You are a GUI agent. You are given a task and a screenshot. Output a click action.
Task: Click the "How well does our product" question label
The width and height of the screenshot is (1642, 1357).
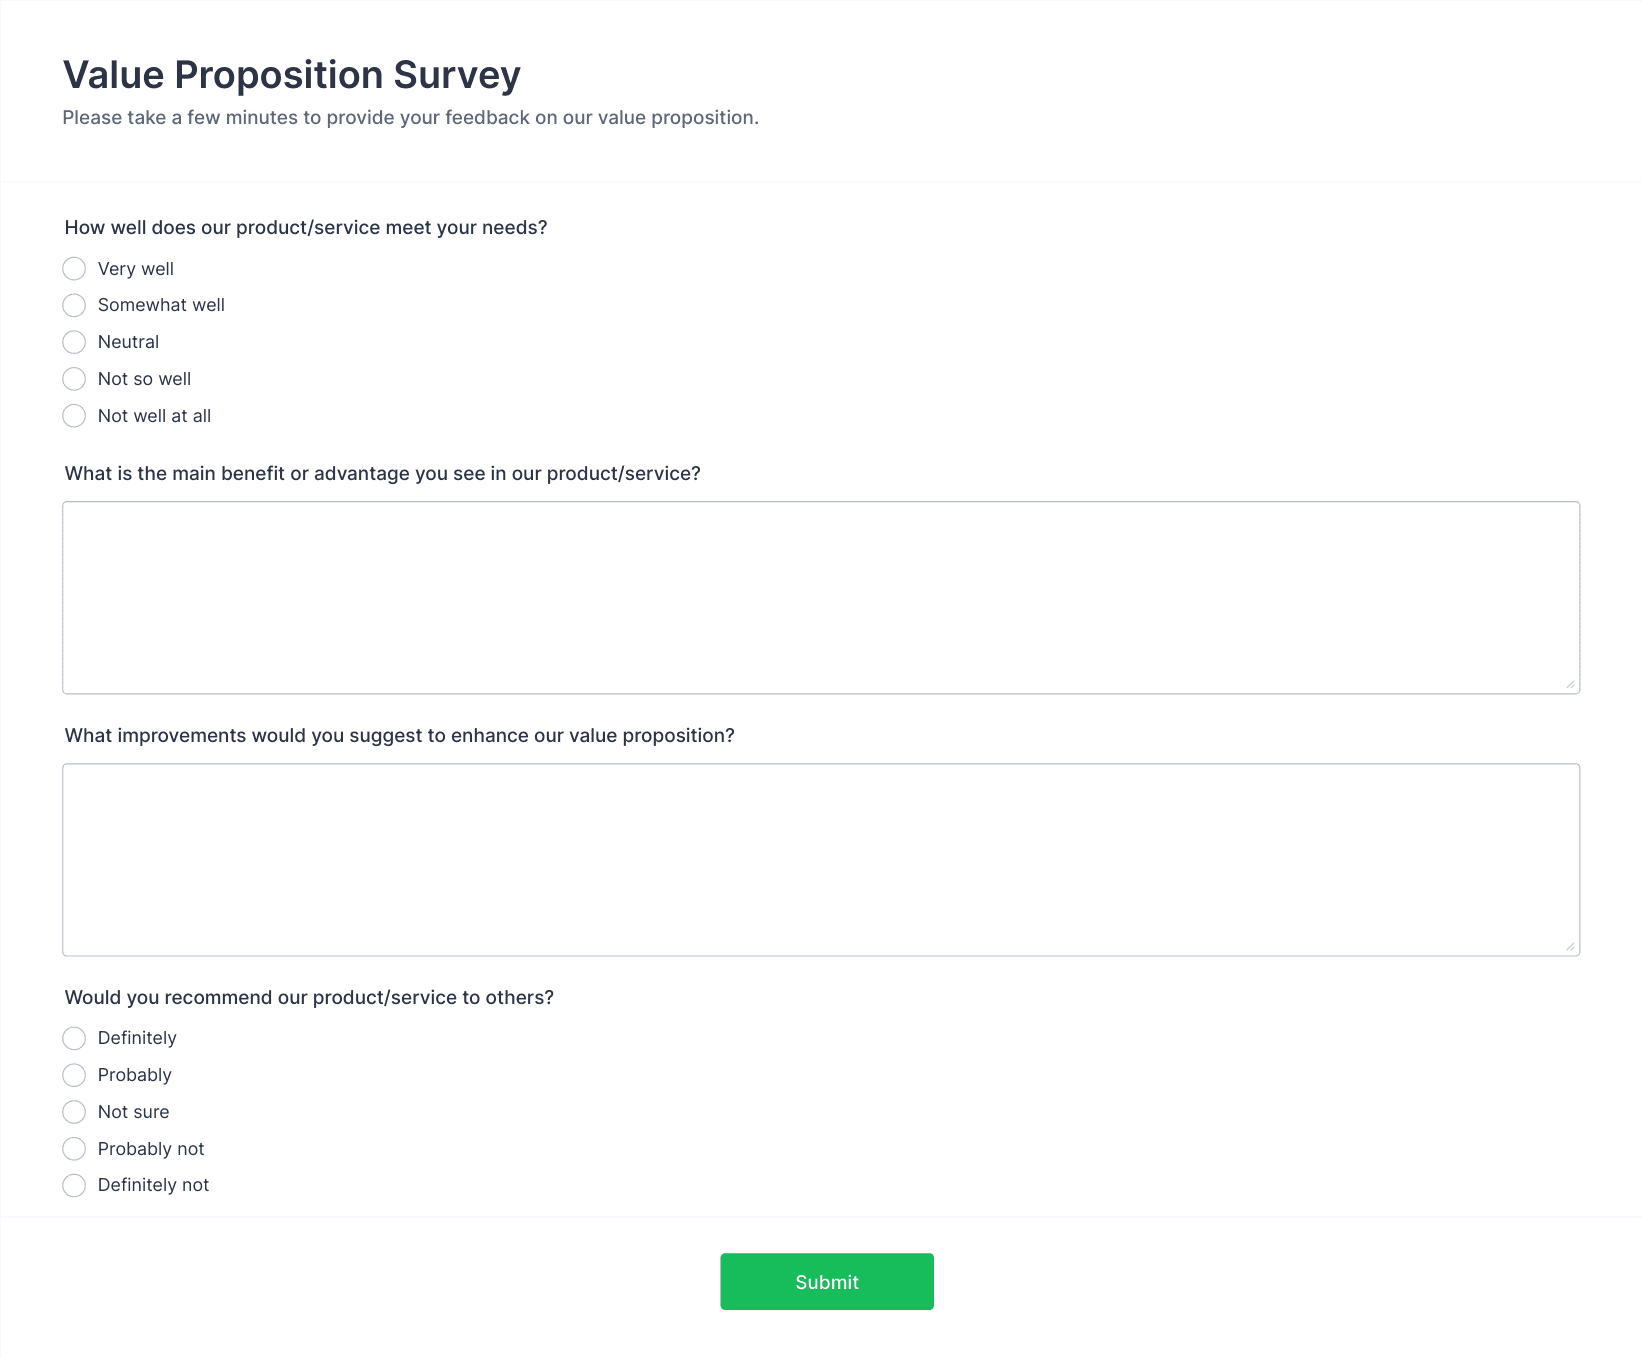click(306, 228)
